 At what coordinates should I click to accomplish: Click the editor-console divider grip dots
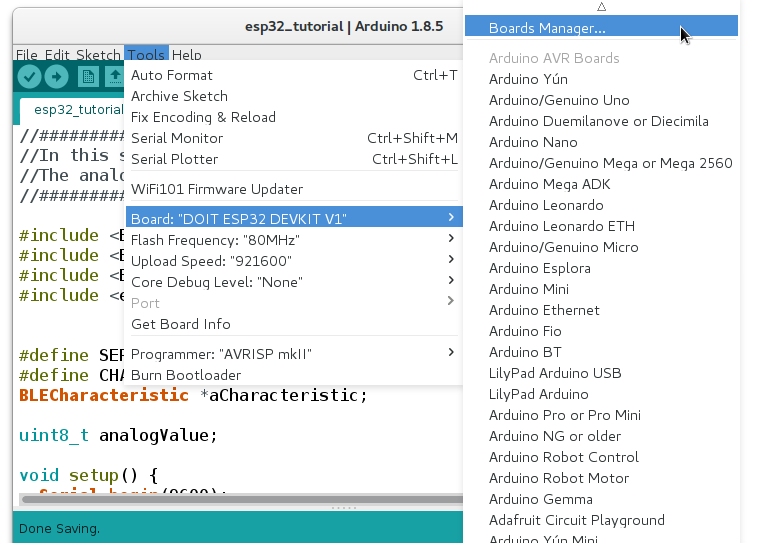pos(344,508)
